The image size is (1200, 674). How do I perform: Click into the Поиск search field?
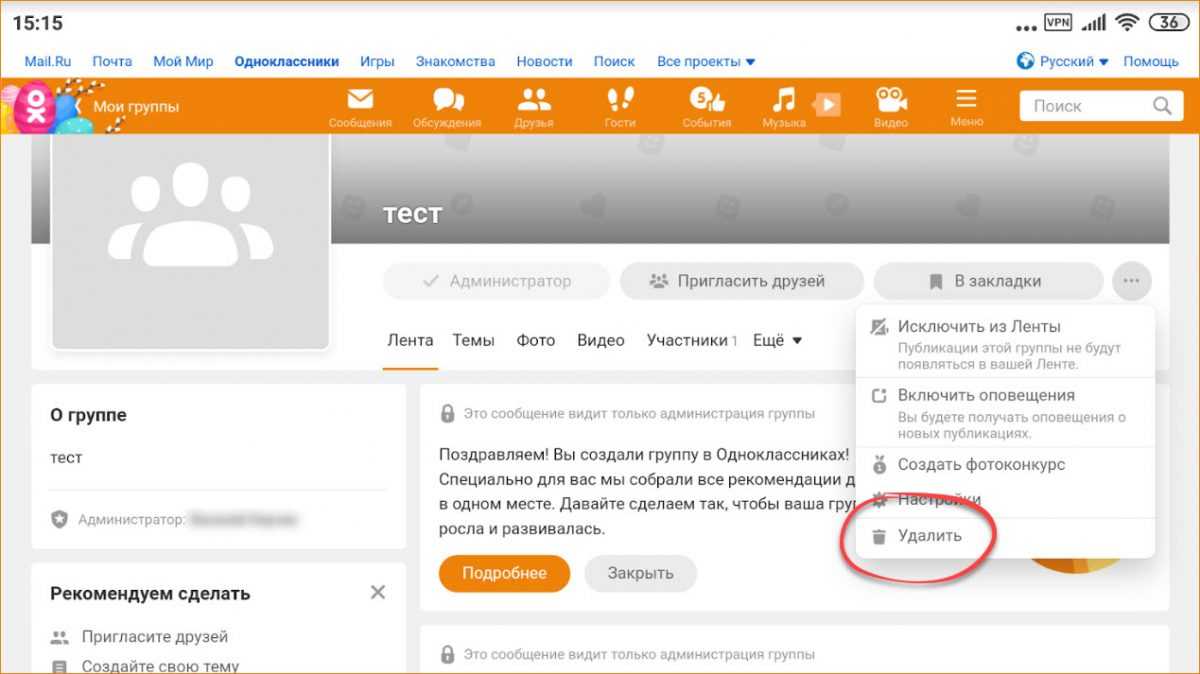coord(1099,106)
